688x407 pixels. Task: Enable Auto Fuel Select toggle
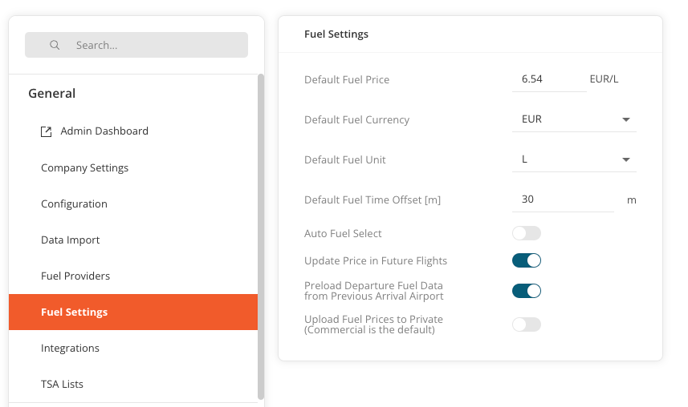(x=526, y=233)
